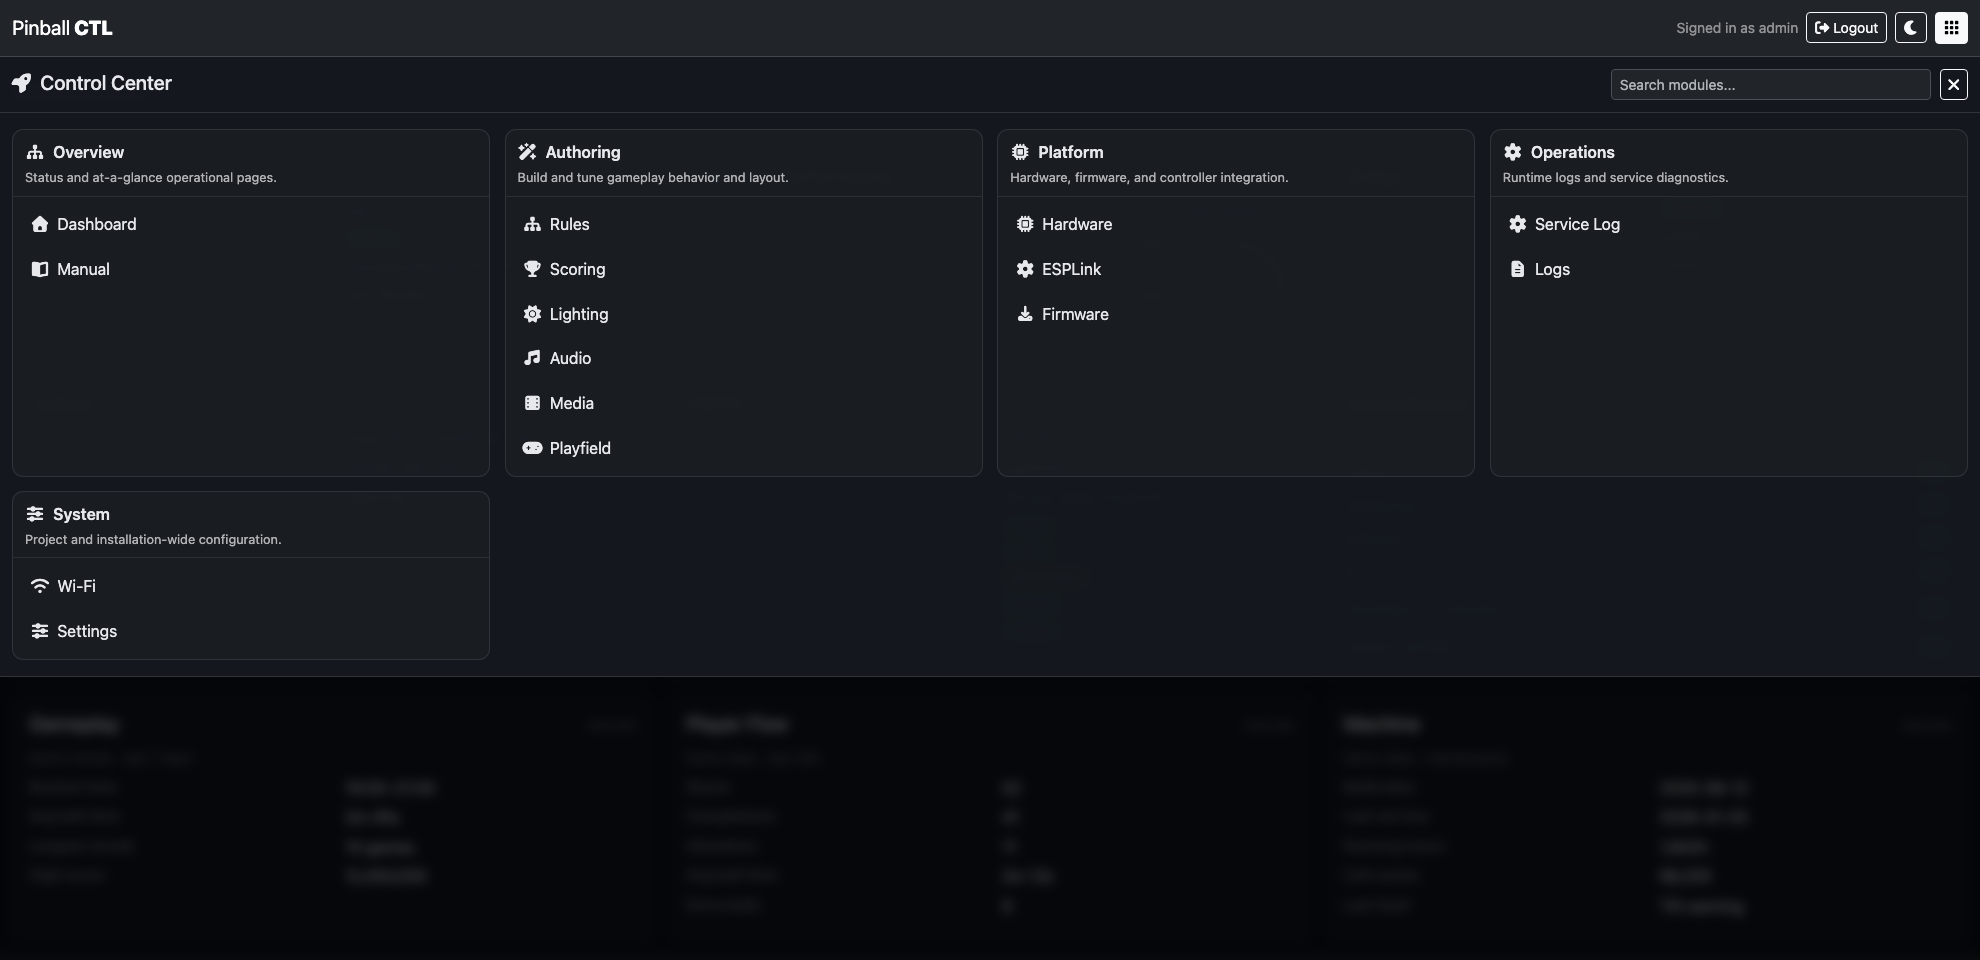Open the Service Log page
Screen dimensions: 1980x960
click(x=1576, y=224)
